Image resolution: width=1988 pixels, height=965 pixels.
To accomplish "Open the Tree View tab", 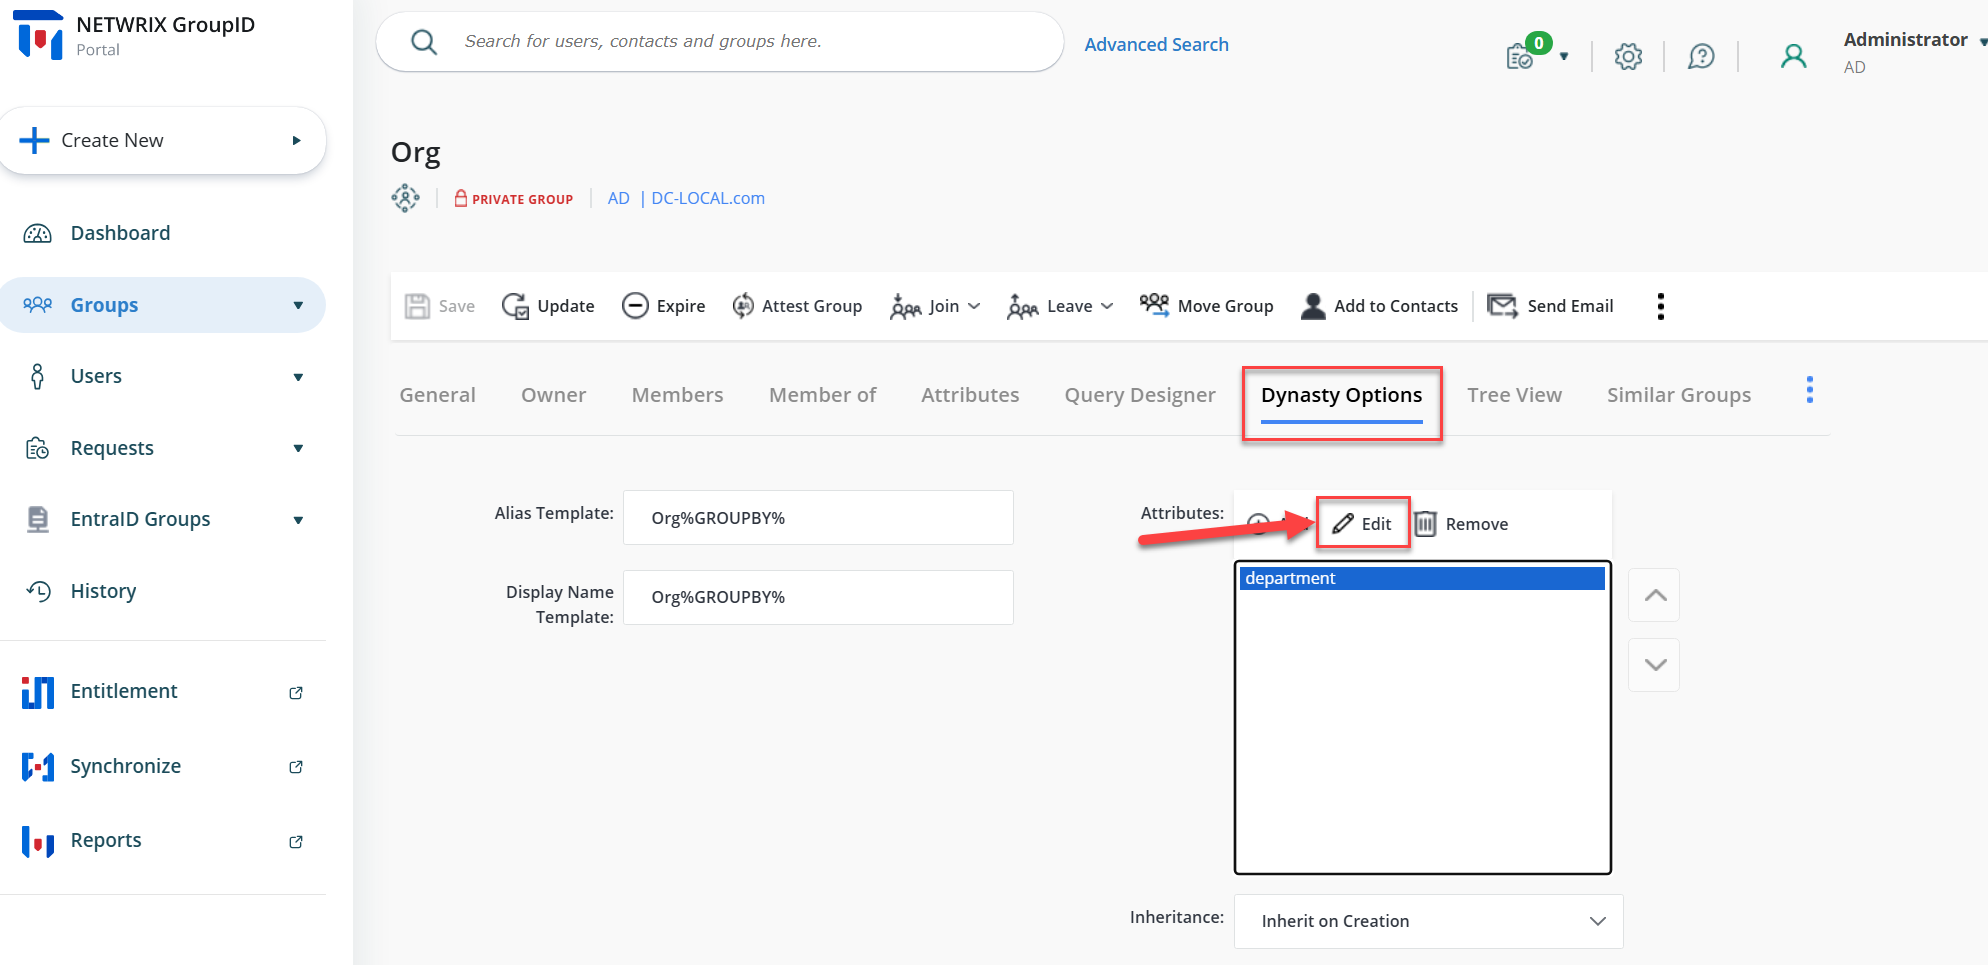I will tap(1514, 394).
